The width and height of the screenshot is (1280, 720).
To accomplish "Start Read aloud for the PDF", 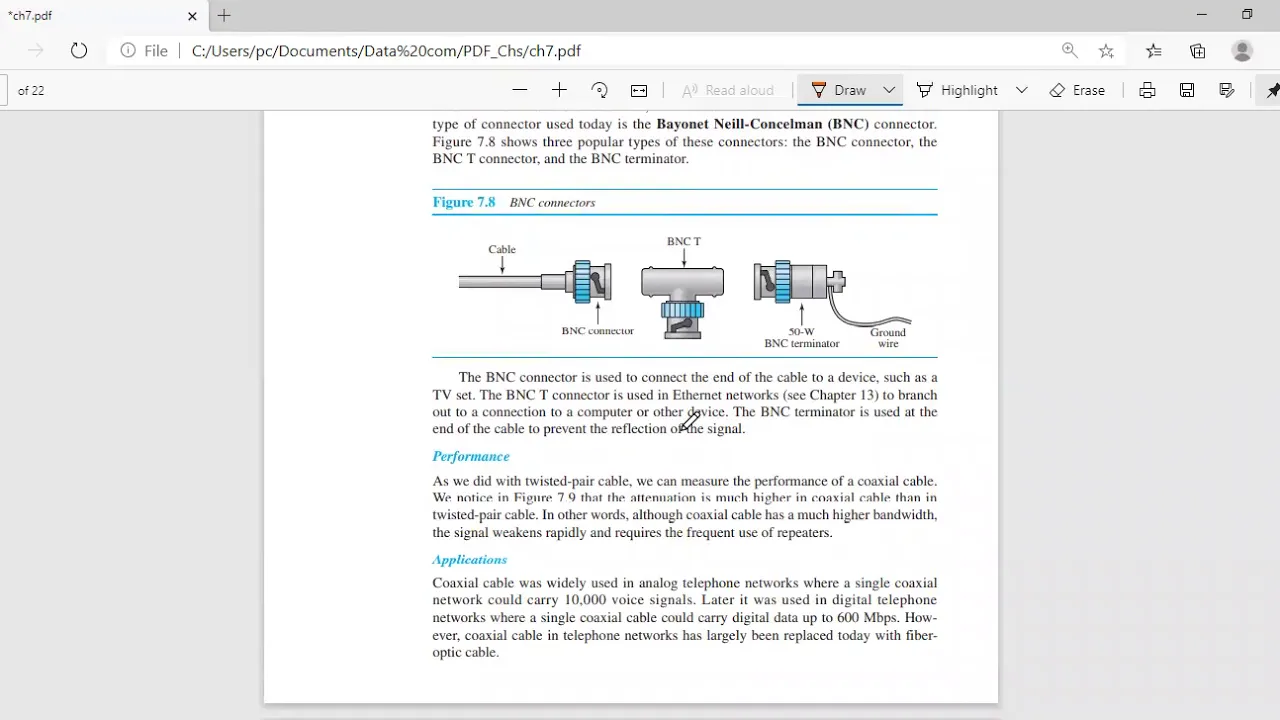I will [728, 90].
